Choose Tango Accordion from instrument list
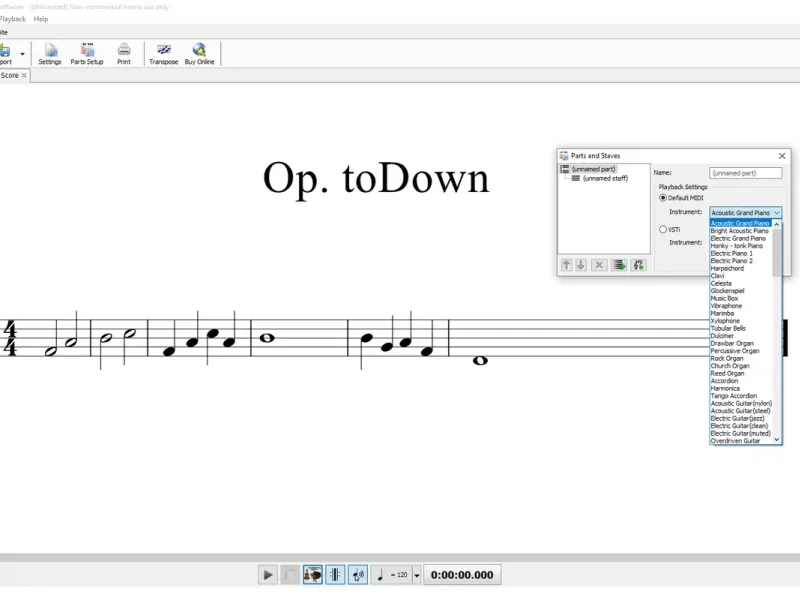Image resolution: width=800 pixels, height=600 pixels. [x=734, y=396]
